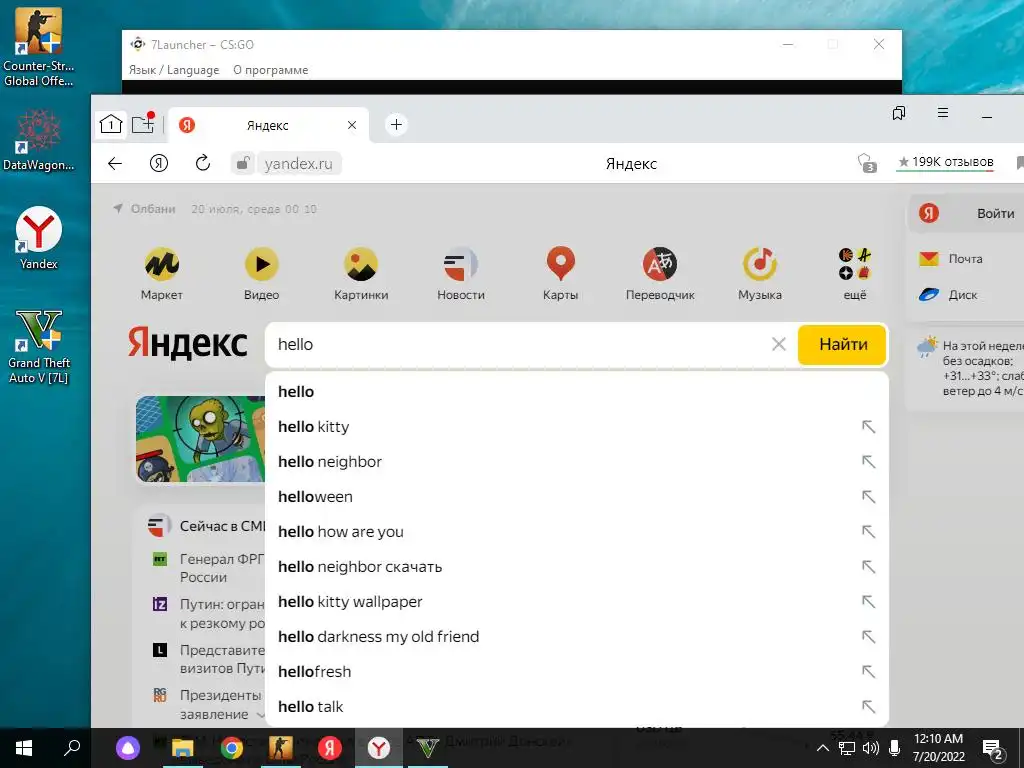
Task: Open Counter-Strike Global Offensive desktop shortcut
Action: [x=39, y=46]
